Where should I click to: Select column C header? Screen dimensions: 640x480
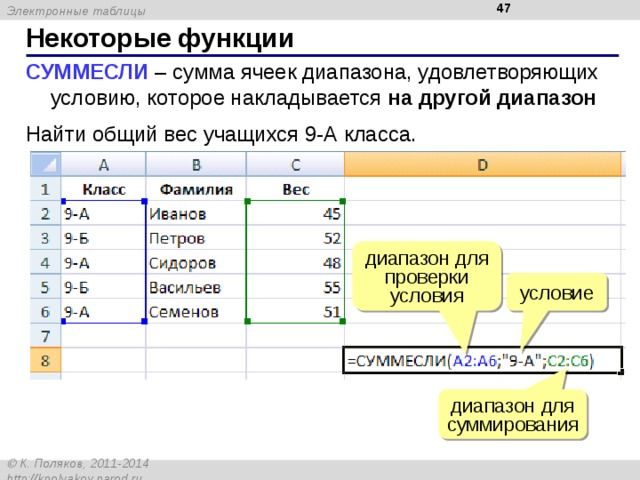(x=295, y=164)
